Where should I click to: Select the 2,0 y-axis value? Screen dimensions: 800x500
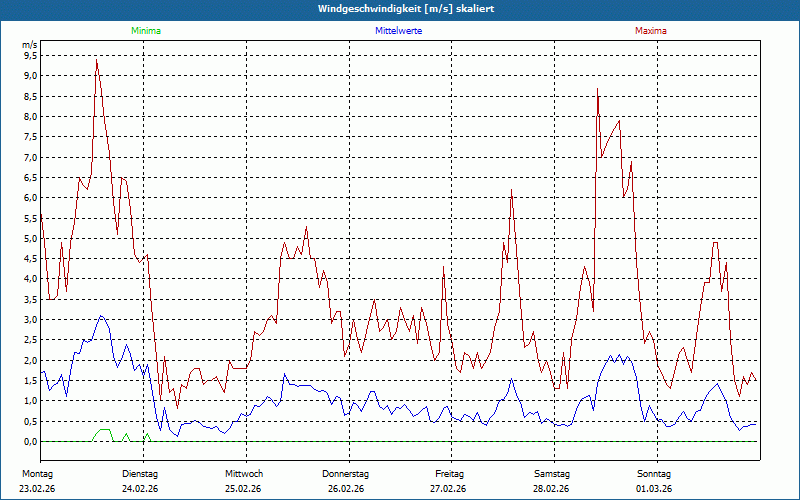31,360
